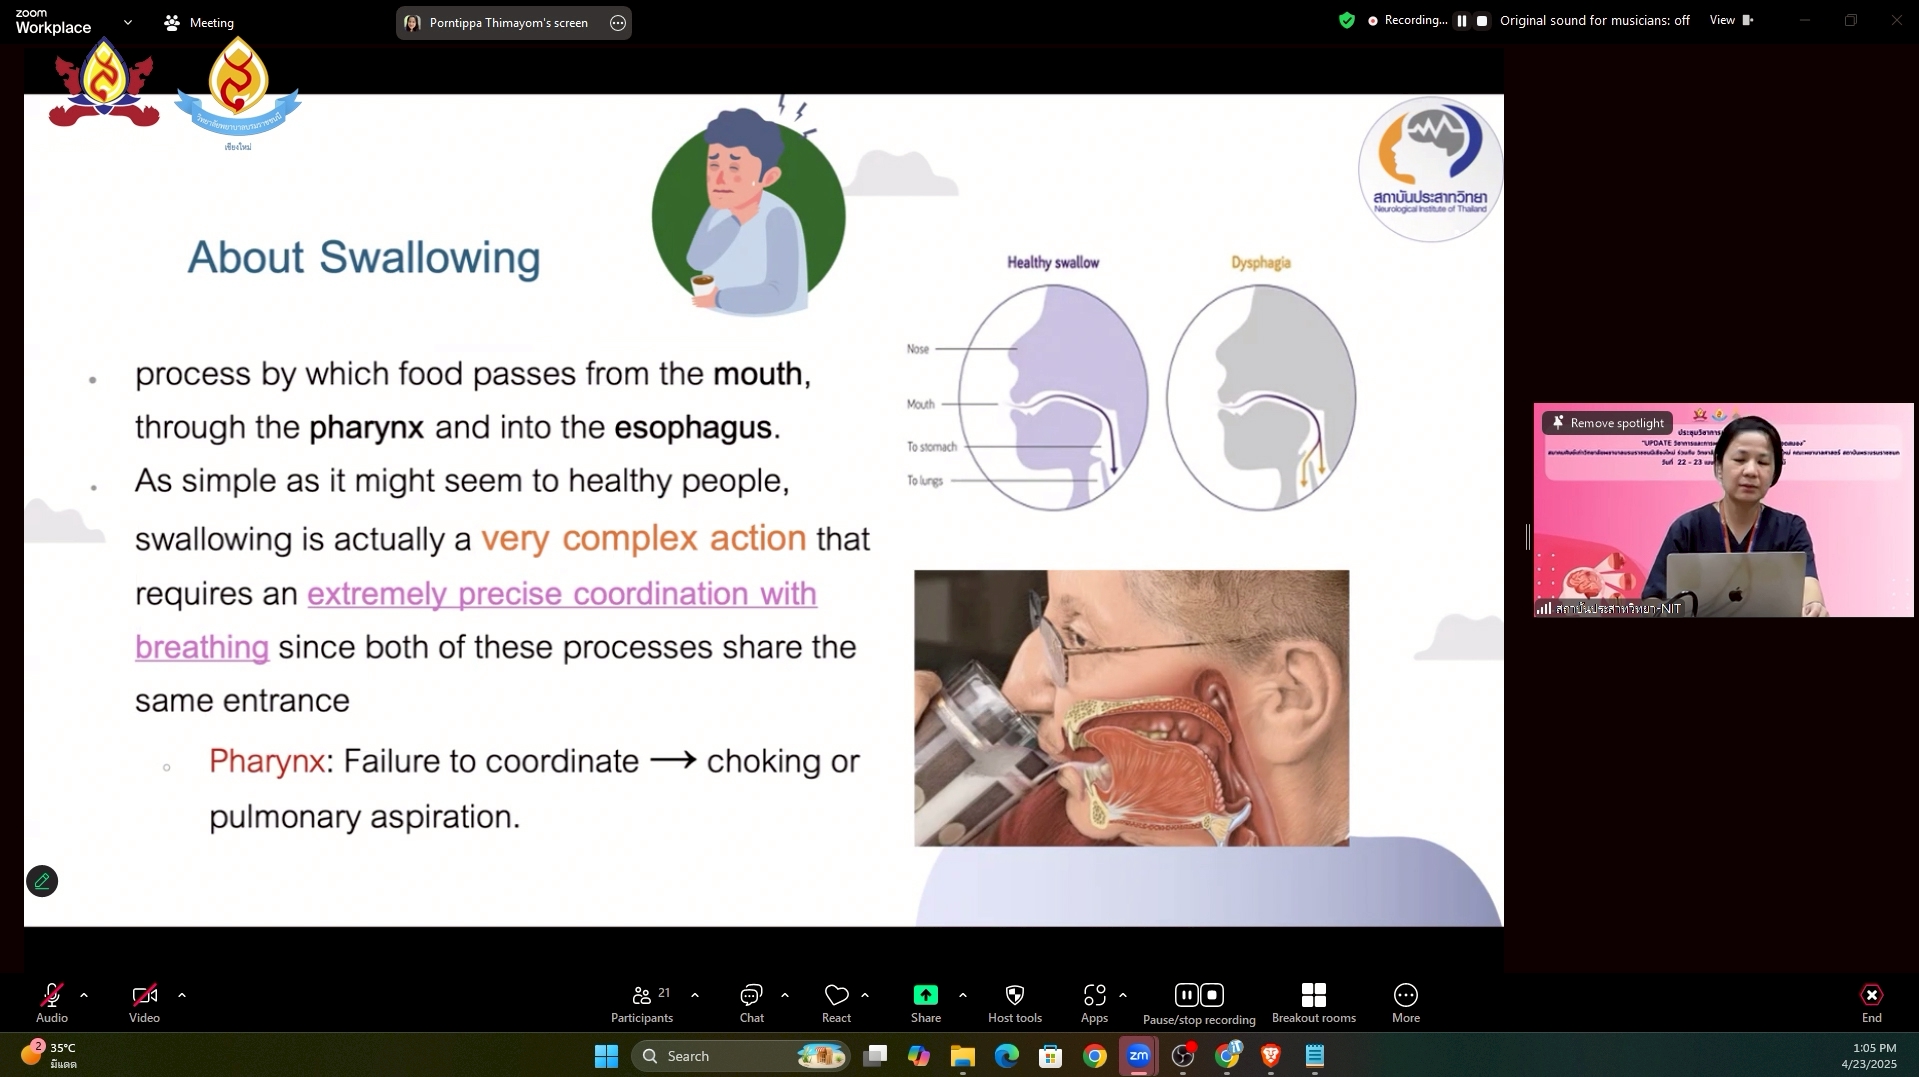Click the Meeting tab at the top
The height and width of the screenshot is (1077, 1919).
point(199,22)
